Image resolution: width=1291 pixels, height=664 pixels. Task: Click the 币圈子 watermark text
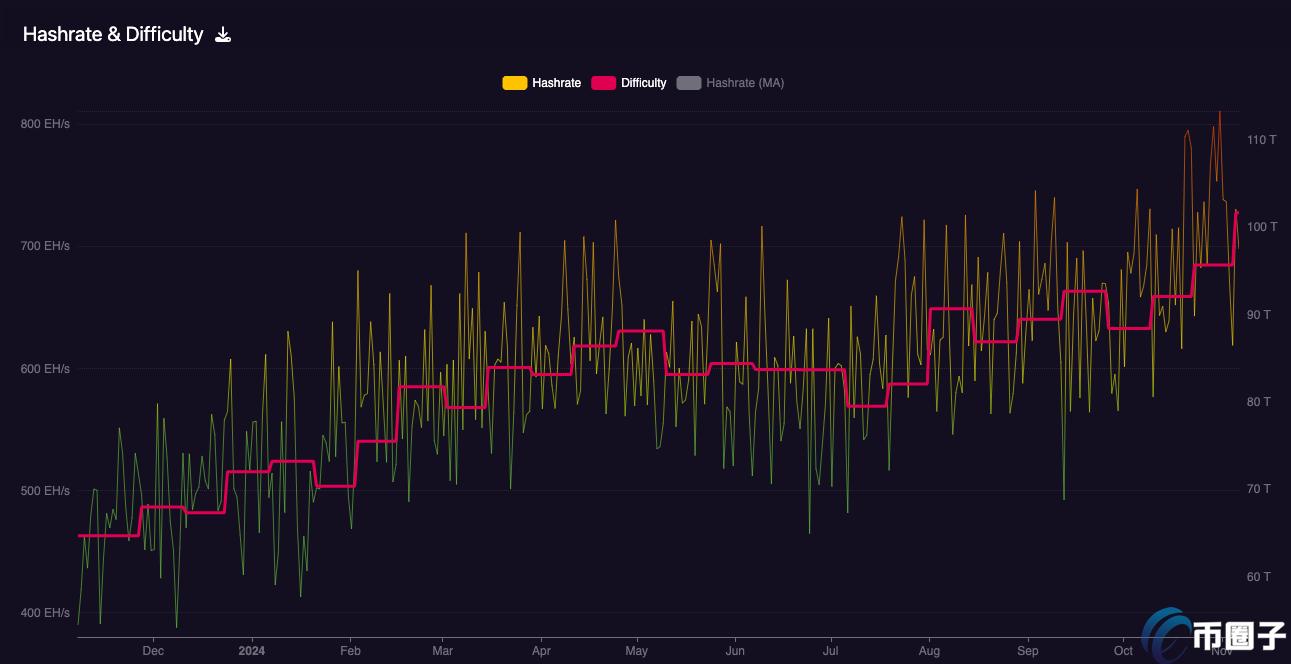1238,638
